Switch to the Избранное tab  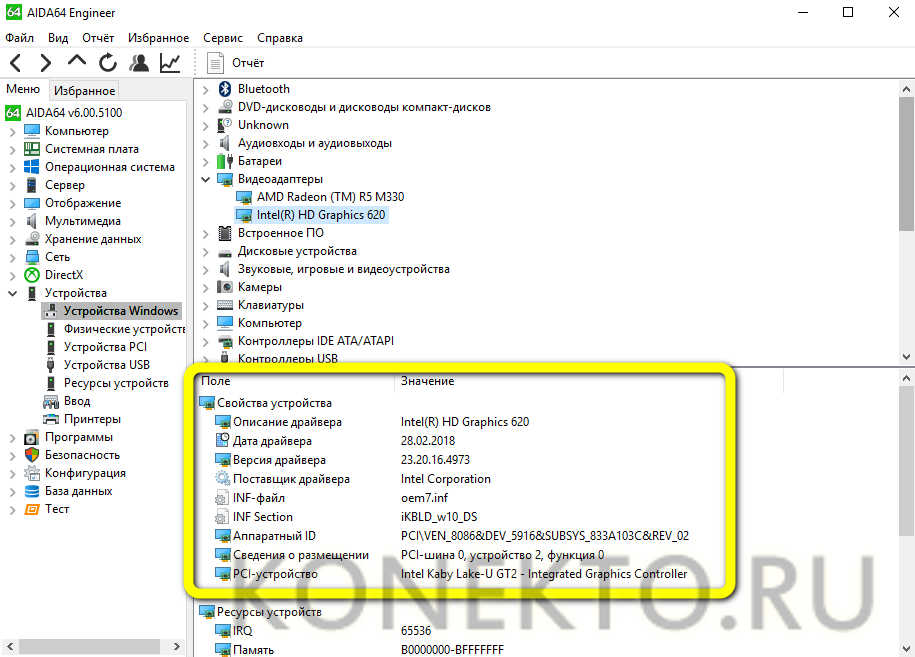point(84,90)
